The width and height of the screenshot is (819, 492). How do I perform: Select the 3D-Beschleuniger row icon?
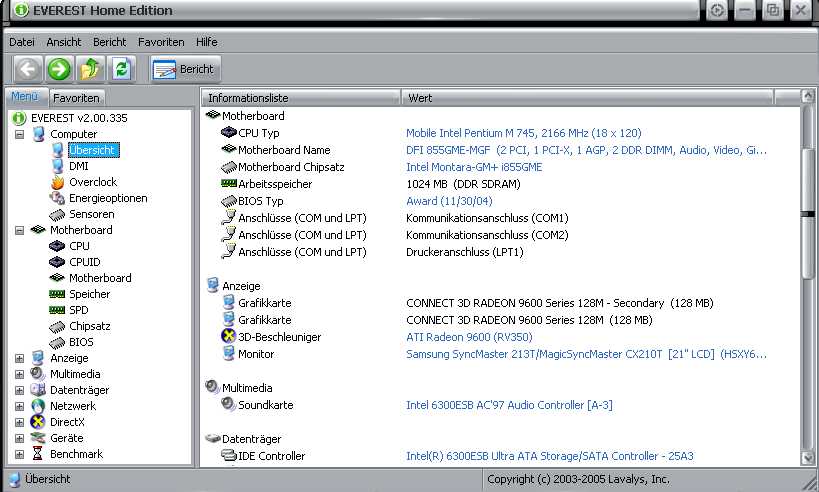[228, 336]
